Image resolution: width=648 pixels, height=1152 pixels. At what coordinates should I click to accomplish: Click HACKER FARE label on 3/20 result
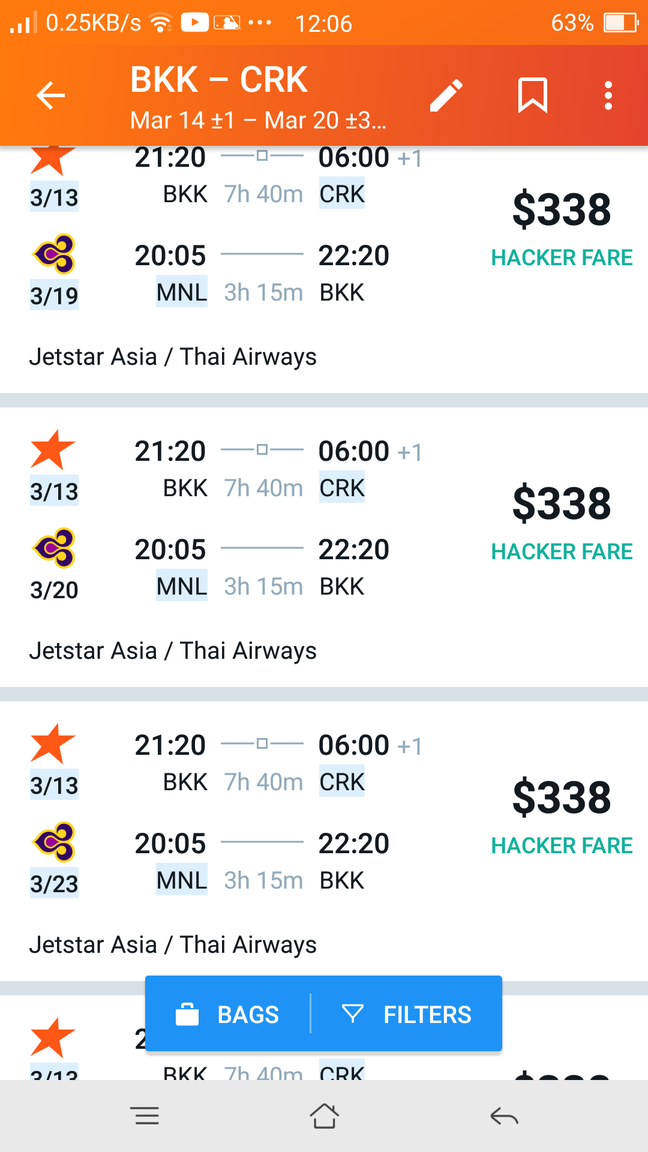562,552
